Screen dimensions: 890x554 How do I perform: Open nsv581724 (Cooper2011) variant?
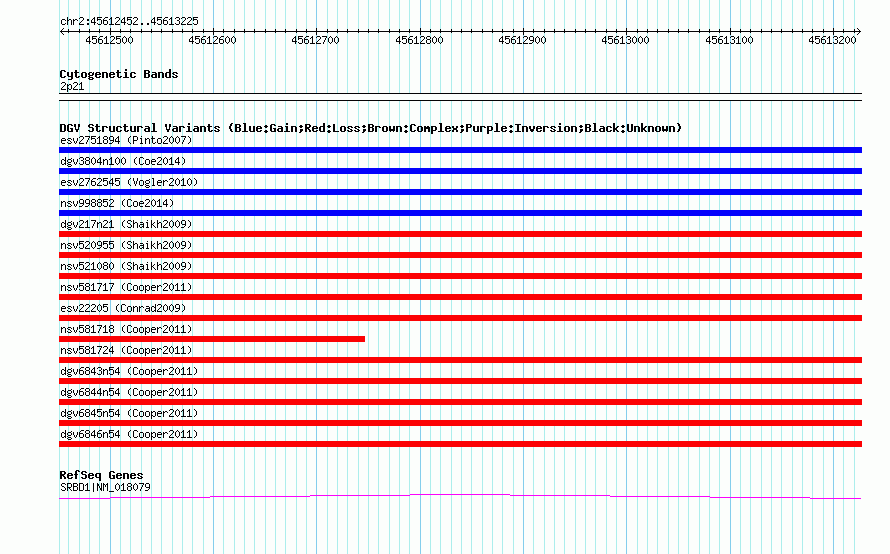pos(126,350)
